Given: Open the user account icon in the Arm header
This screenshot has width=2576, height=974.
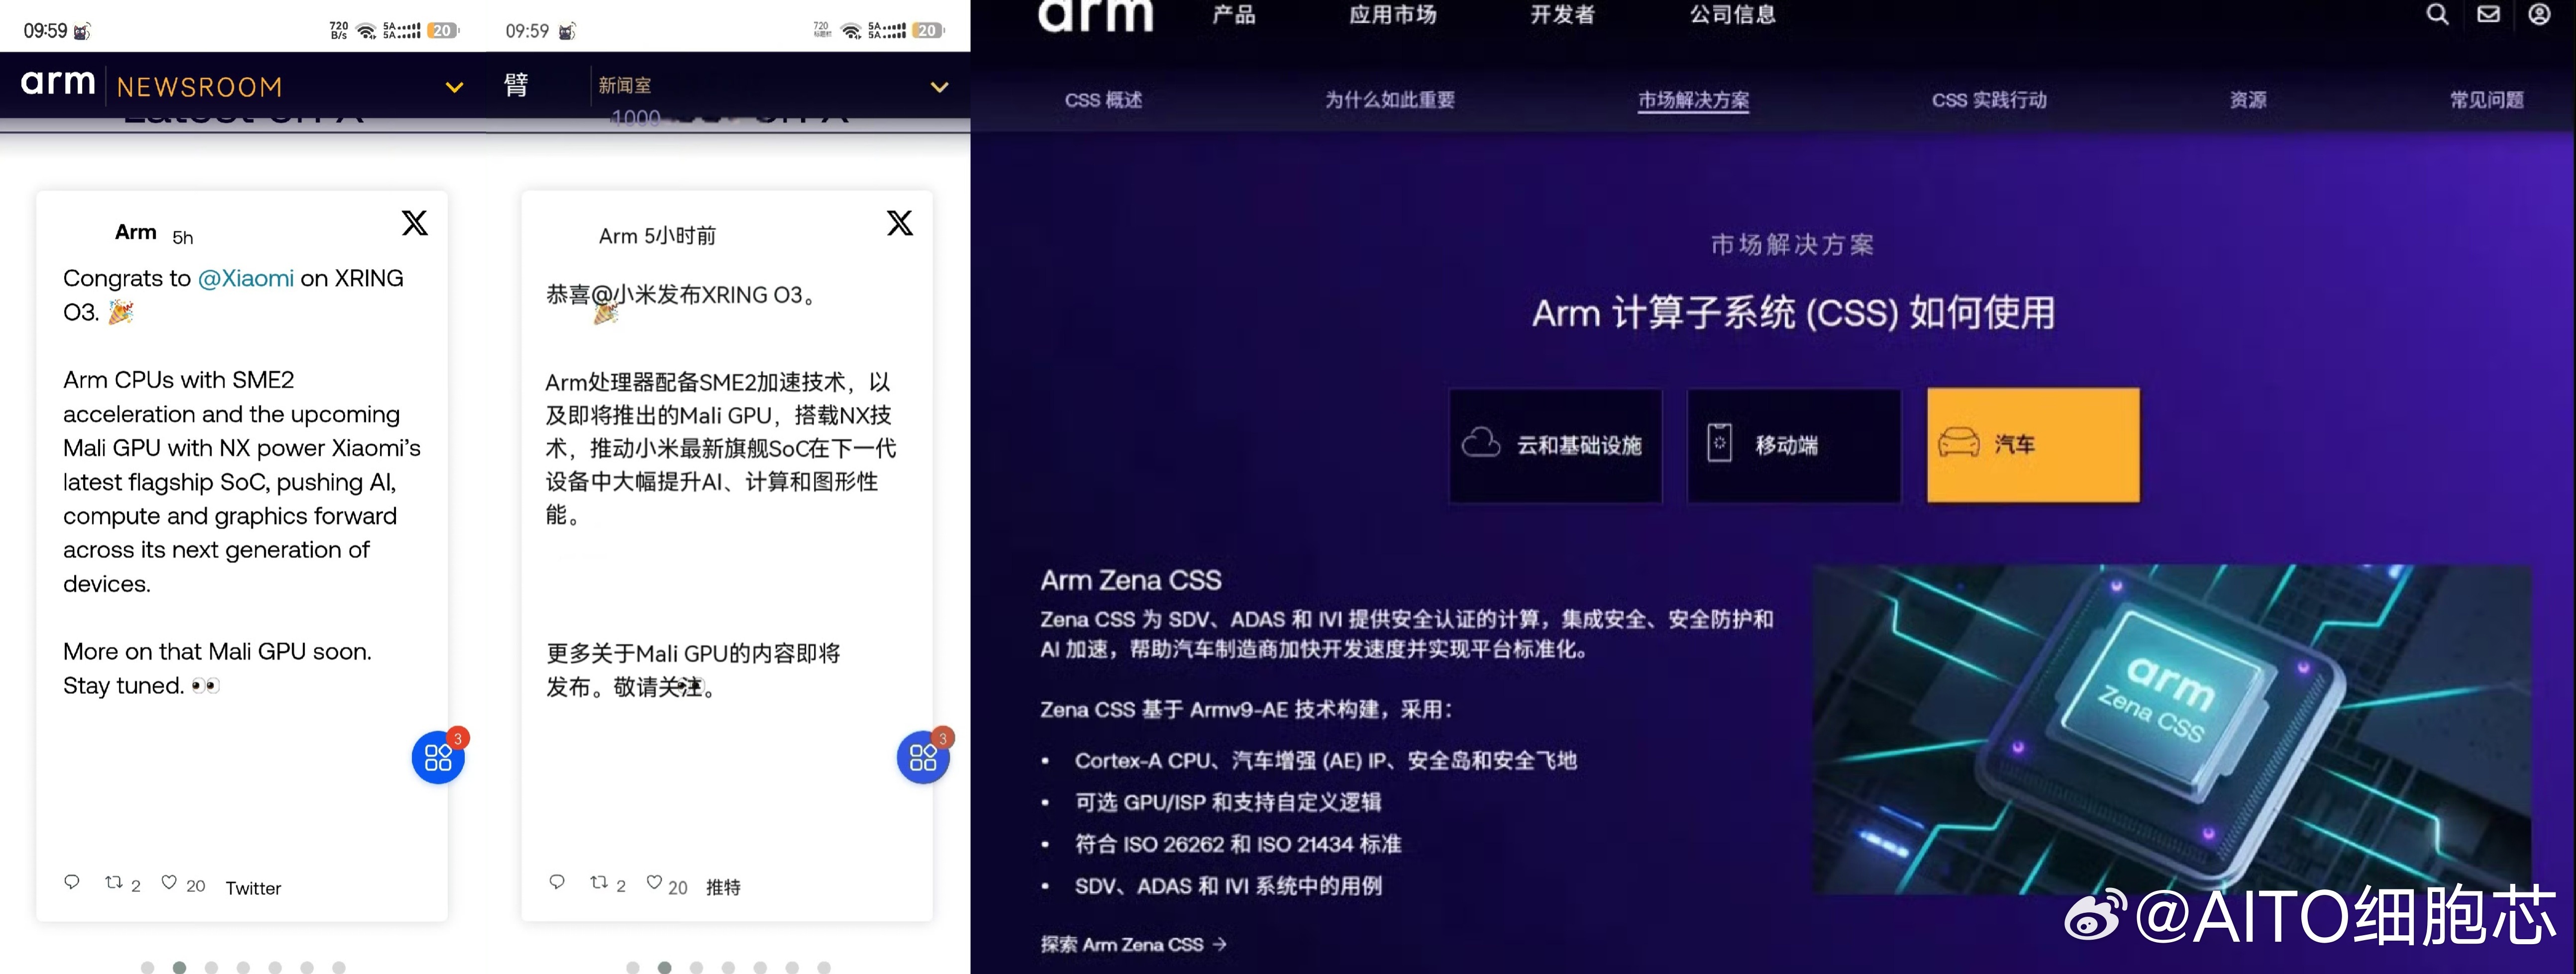Looking at the screenshot, I should (x=2539, y=14).
